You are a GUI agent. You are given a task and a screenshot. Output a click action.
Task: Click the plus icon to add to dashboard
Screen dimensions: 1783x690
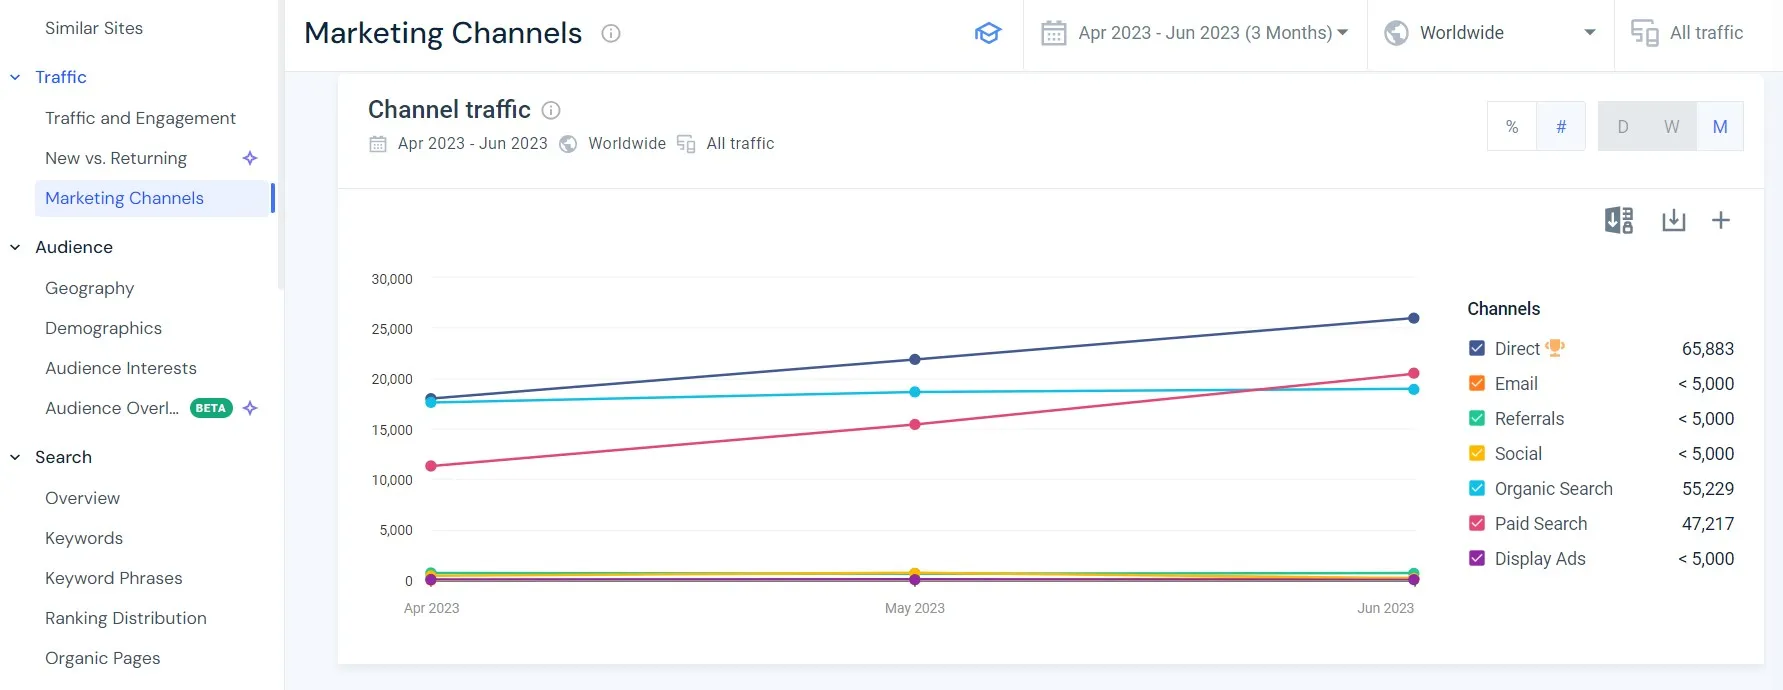pos(1720,220)
